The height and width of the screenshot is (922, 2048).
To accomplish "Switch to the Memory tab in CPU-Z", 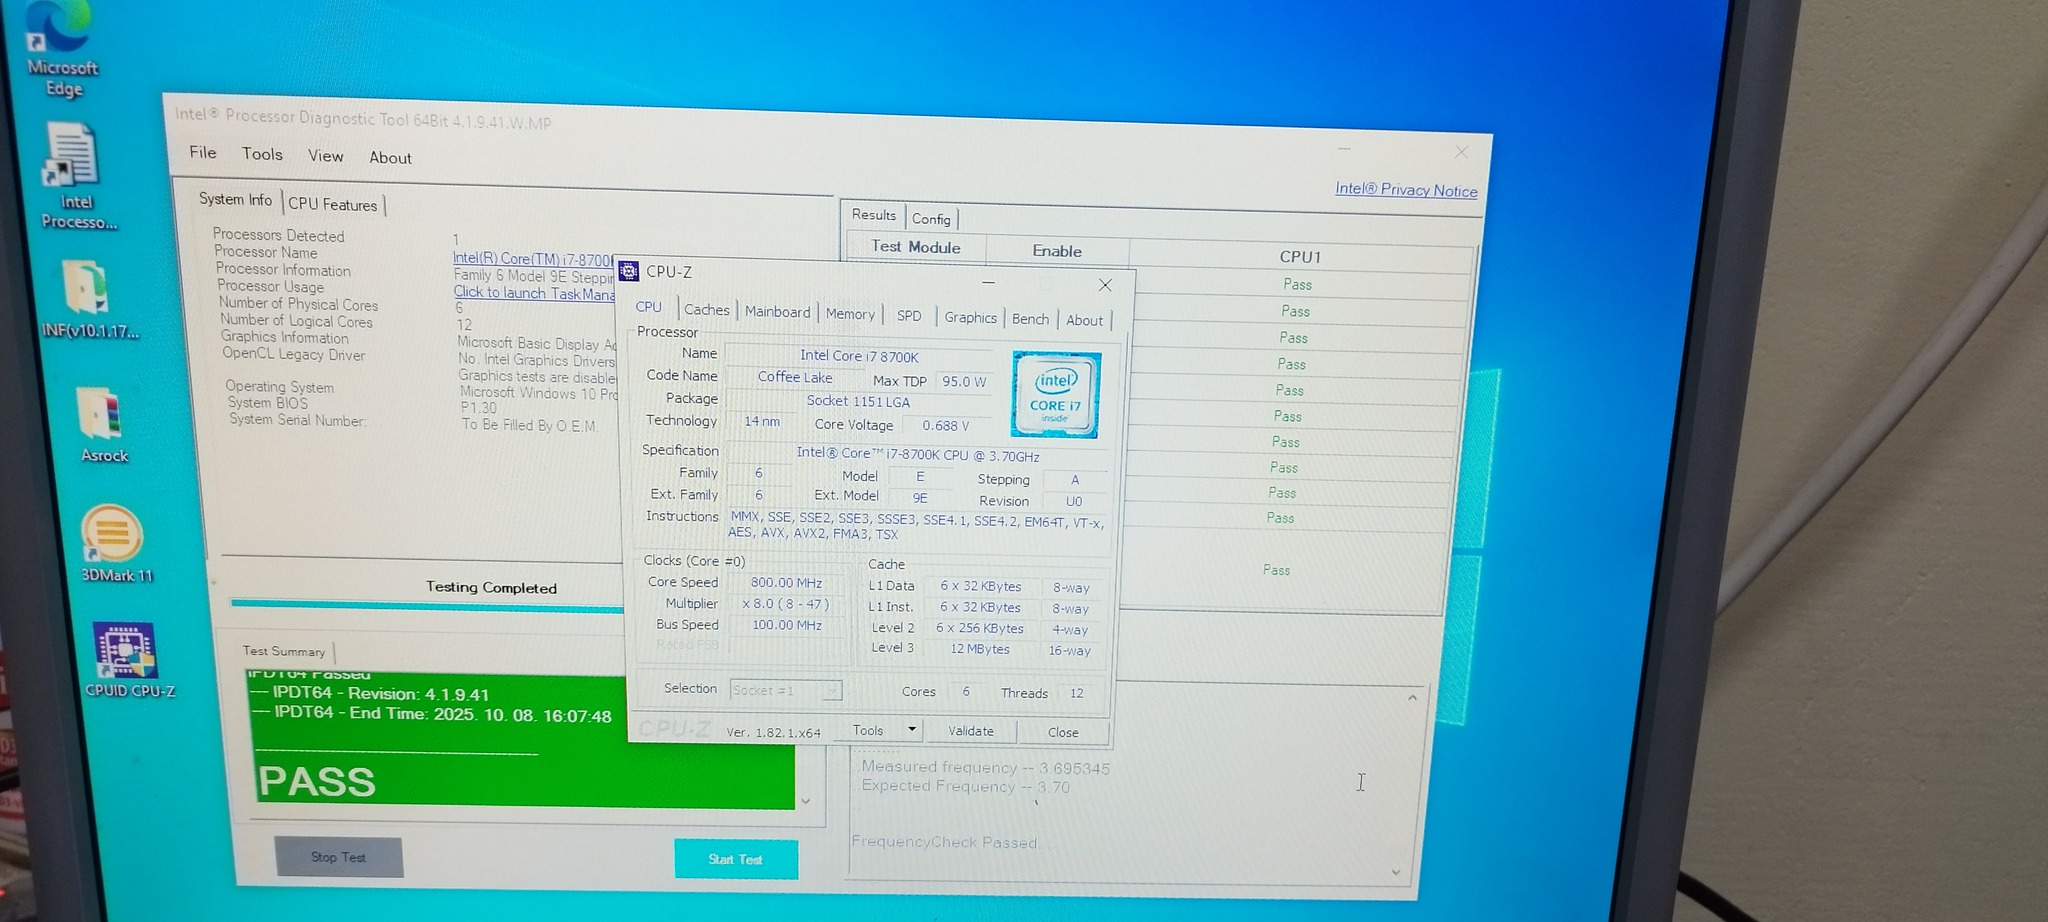I will click(850, 314).
